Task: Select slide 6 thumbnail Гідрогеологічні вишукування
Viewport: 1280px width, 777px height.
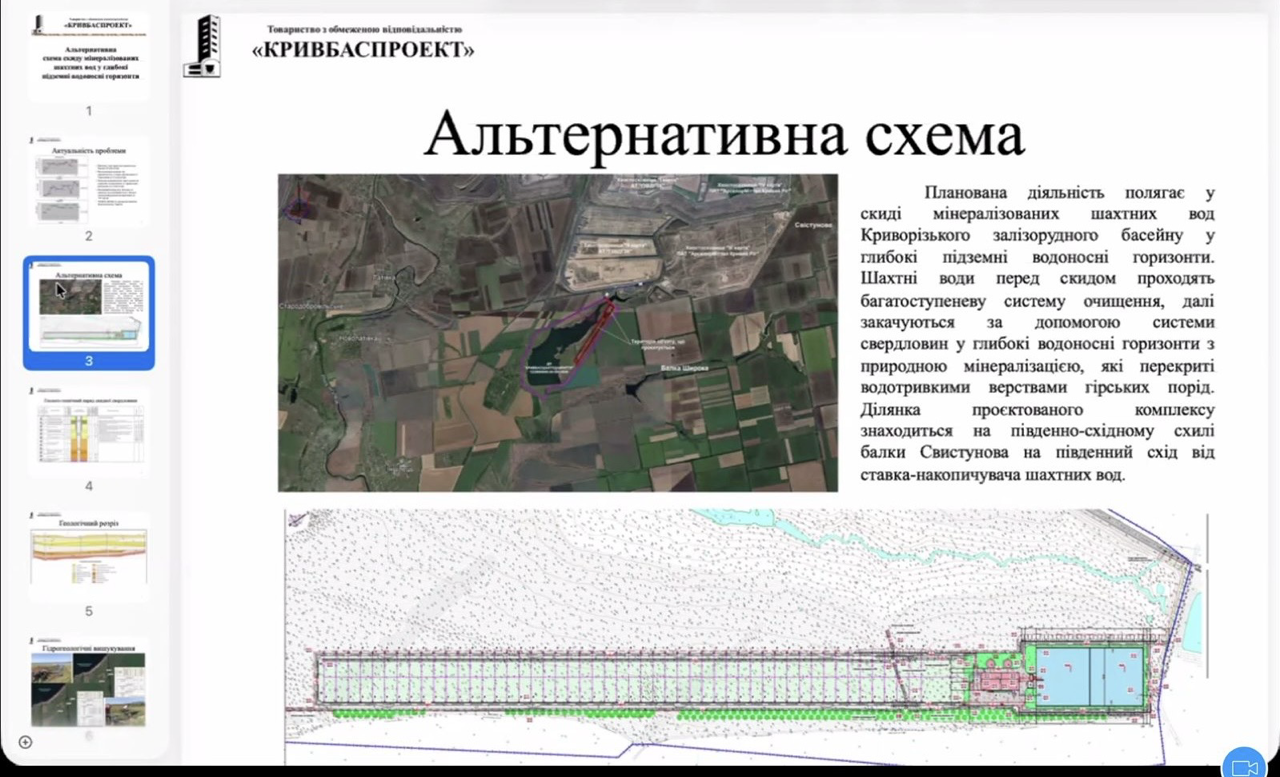Action: coord(89,682)
